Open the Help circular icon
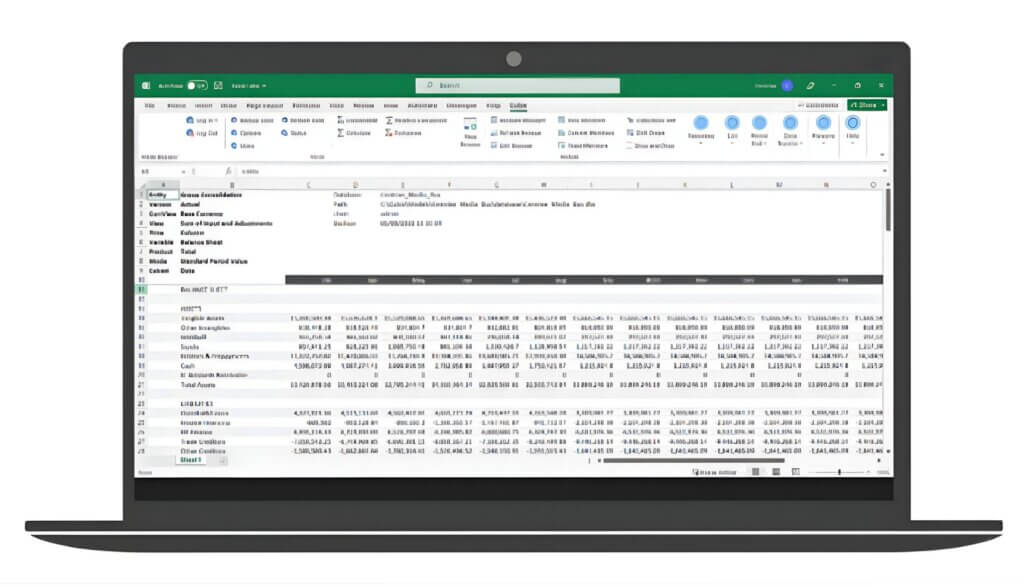The width and height of the screenshot is (1024, 587). pos(853,123)
